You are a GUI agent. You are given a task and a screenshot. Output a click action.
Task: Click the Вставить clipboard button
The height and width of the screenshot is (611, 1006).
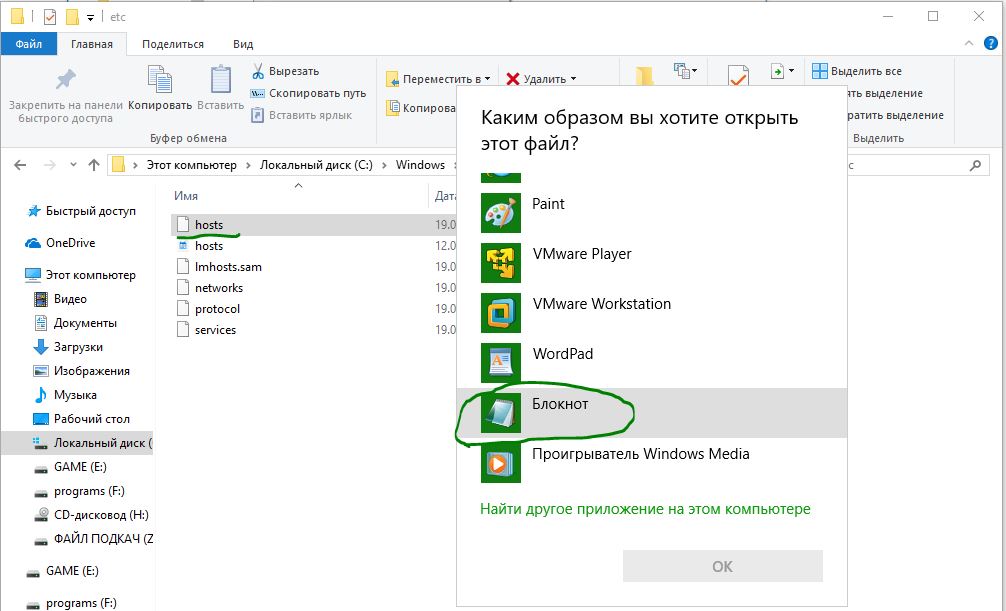(221, 89)
